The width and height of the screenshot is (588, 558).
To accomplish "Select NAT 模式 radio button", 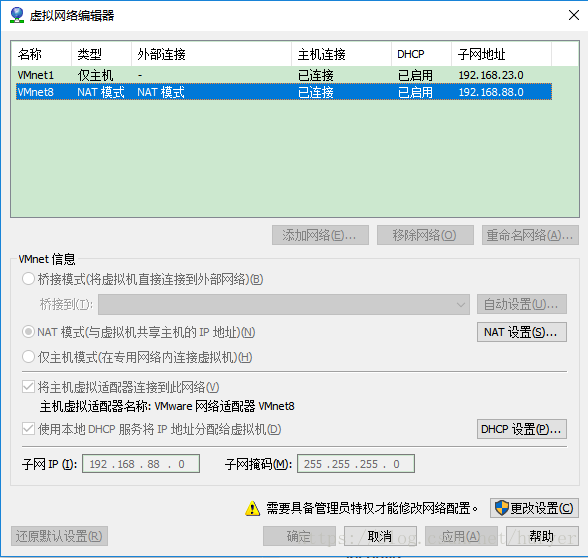I will point(28,332).
